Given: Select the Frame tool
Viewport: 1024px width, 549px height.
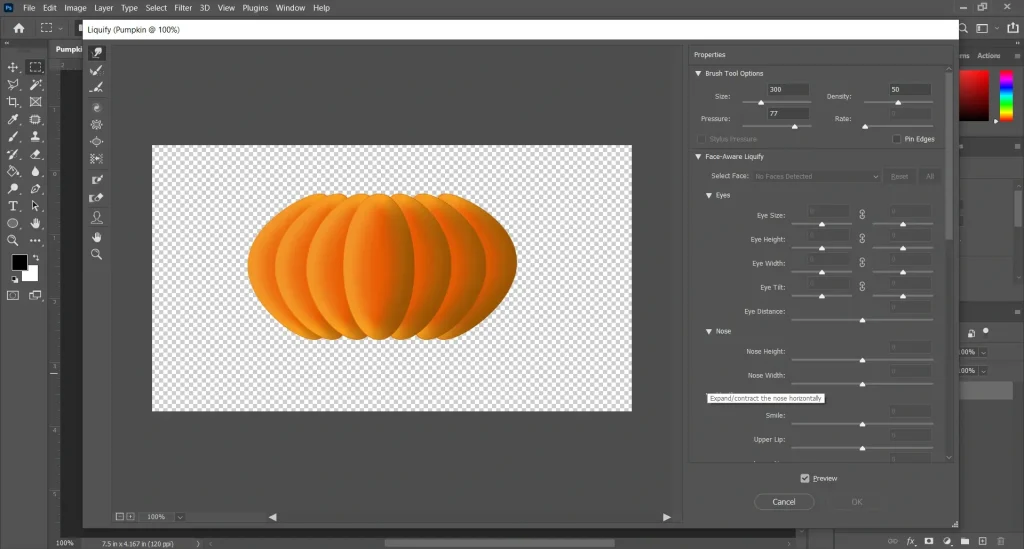Looking at the screenshot, I should point(35,102).
